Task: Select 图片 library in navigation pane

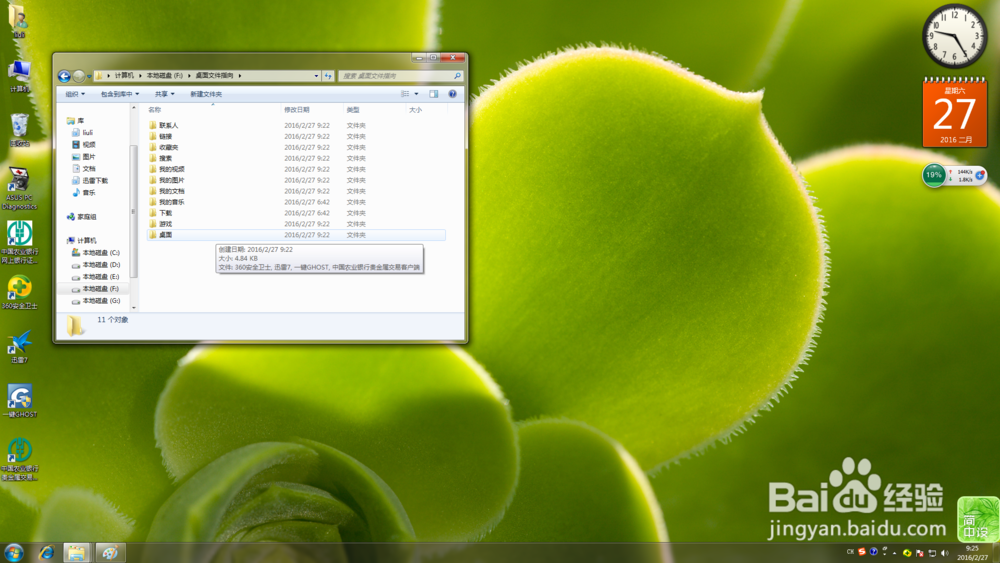Action: (x=84, y=157)
